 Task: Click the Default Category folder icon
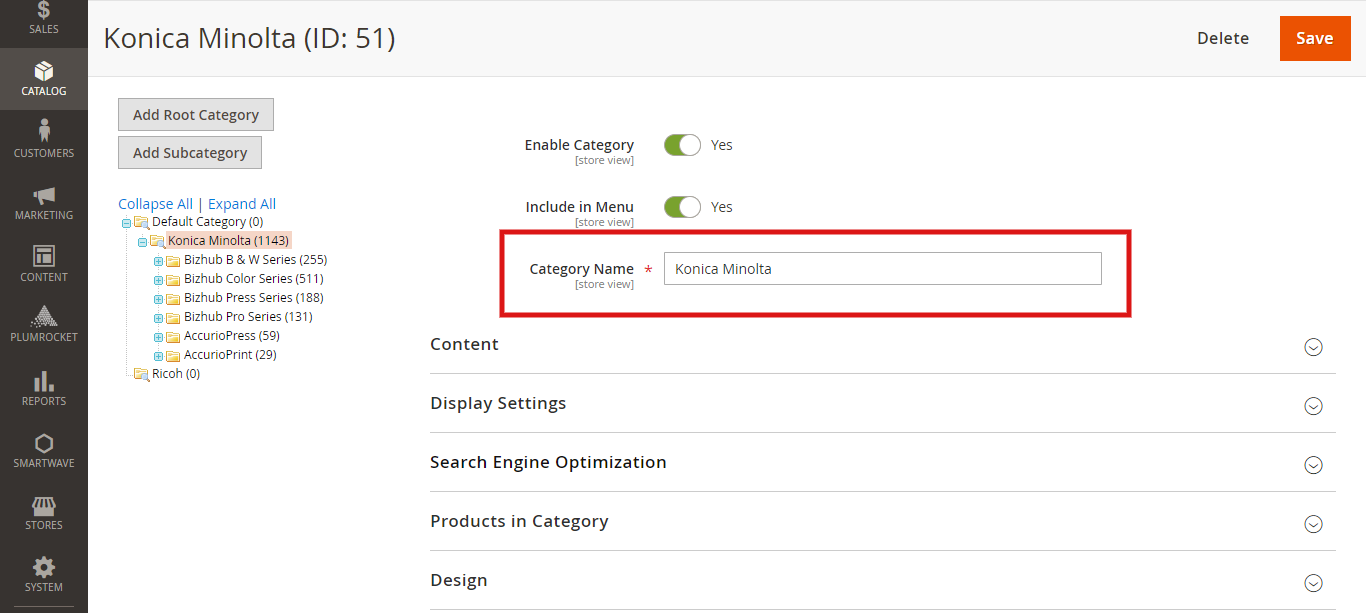point(141,222)
